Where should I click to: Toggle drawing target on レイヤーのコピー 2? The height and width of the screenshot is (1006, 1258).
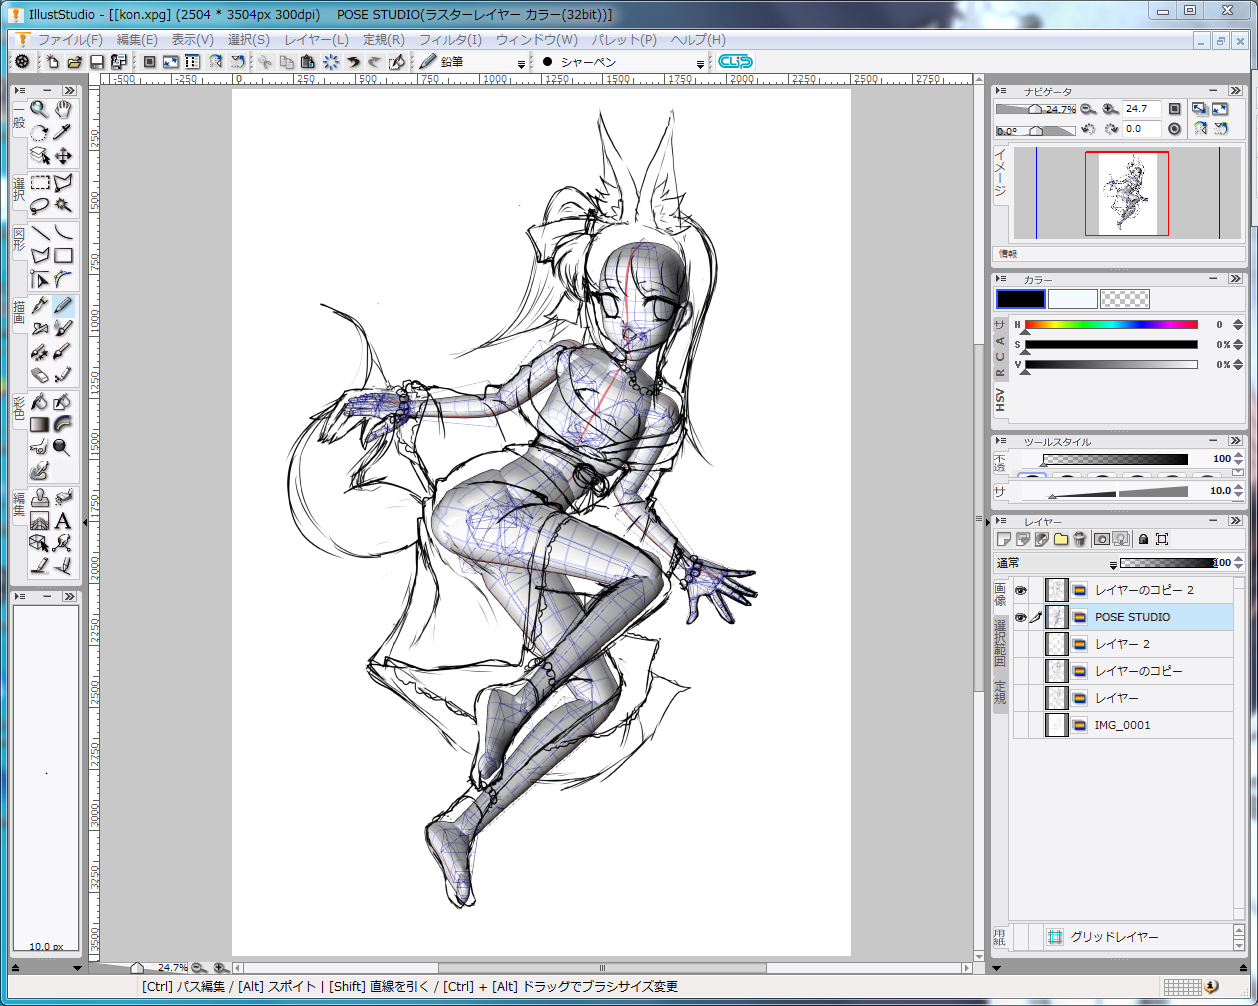[1036, 591]
